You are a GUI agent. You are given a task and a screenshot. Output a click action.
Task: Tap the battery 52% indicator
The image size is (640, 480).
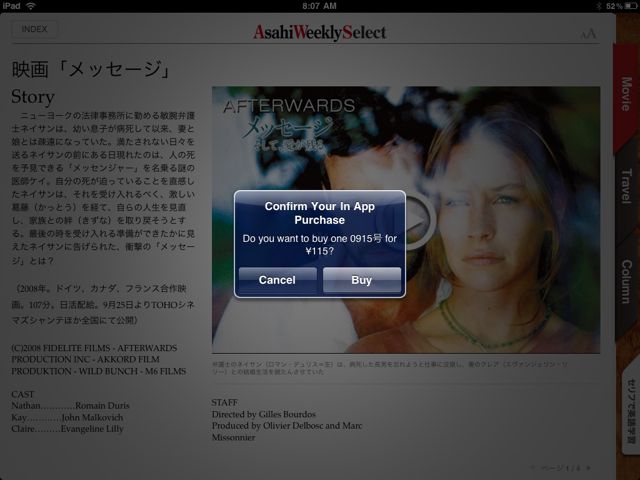pyautogui.click(x=621, y=6)
